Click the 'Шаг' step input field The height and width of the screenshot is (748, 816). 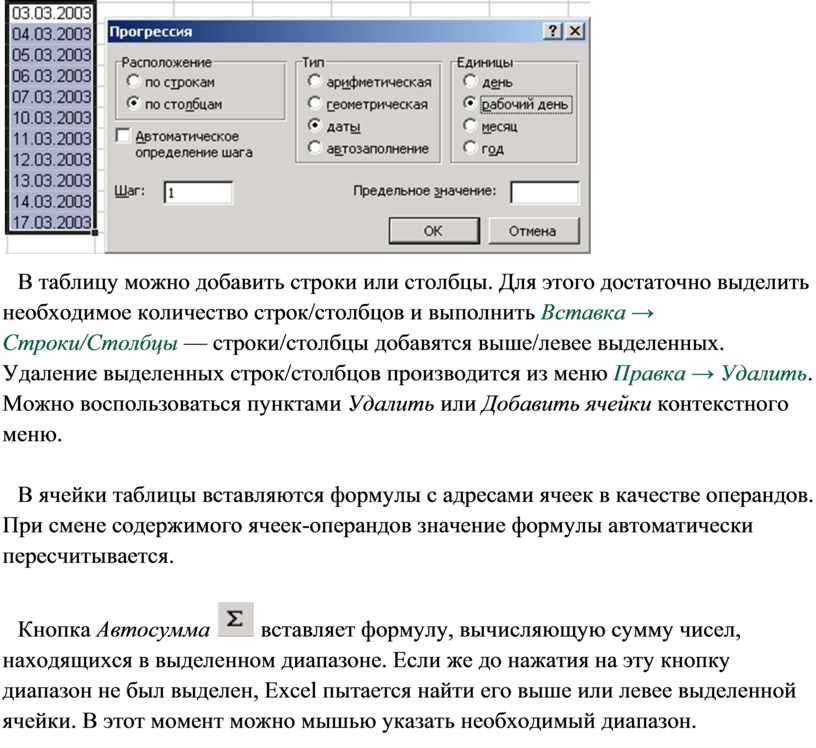click(x=198, y=192)
